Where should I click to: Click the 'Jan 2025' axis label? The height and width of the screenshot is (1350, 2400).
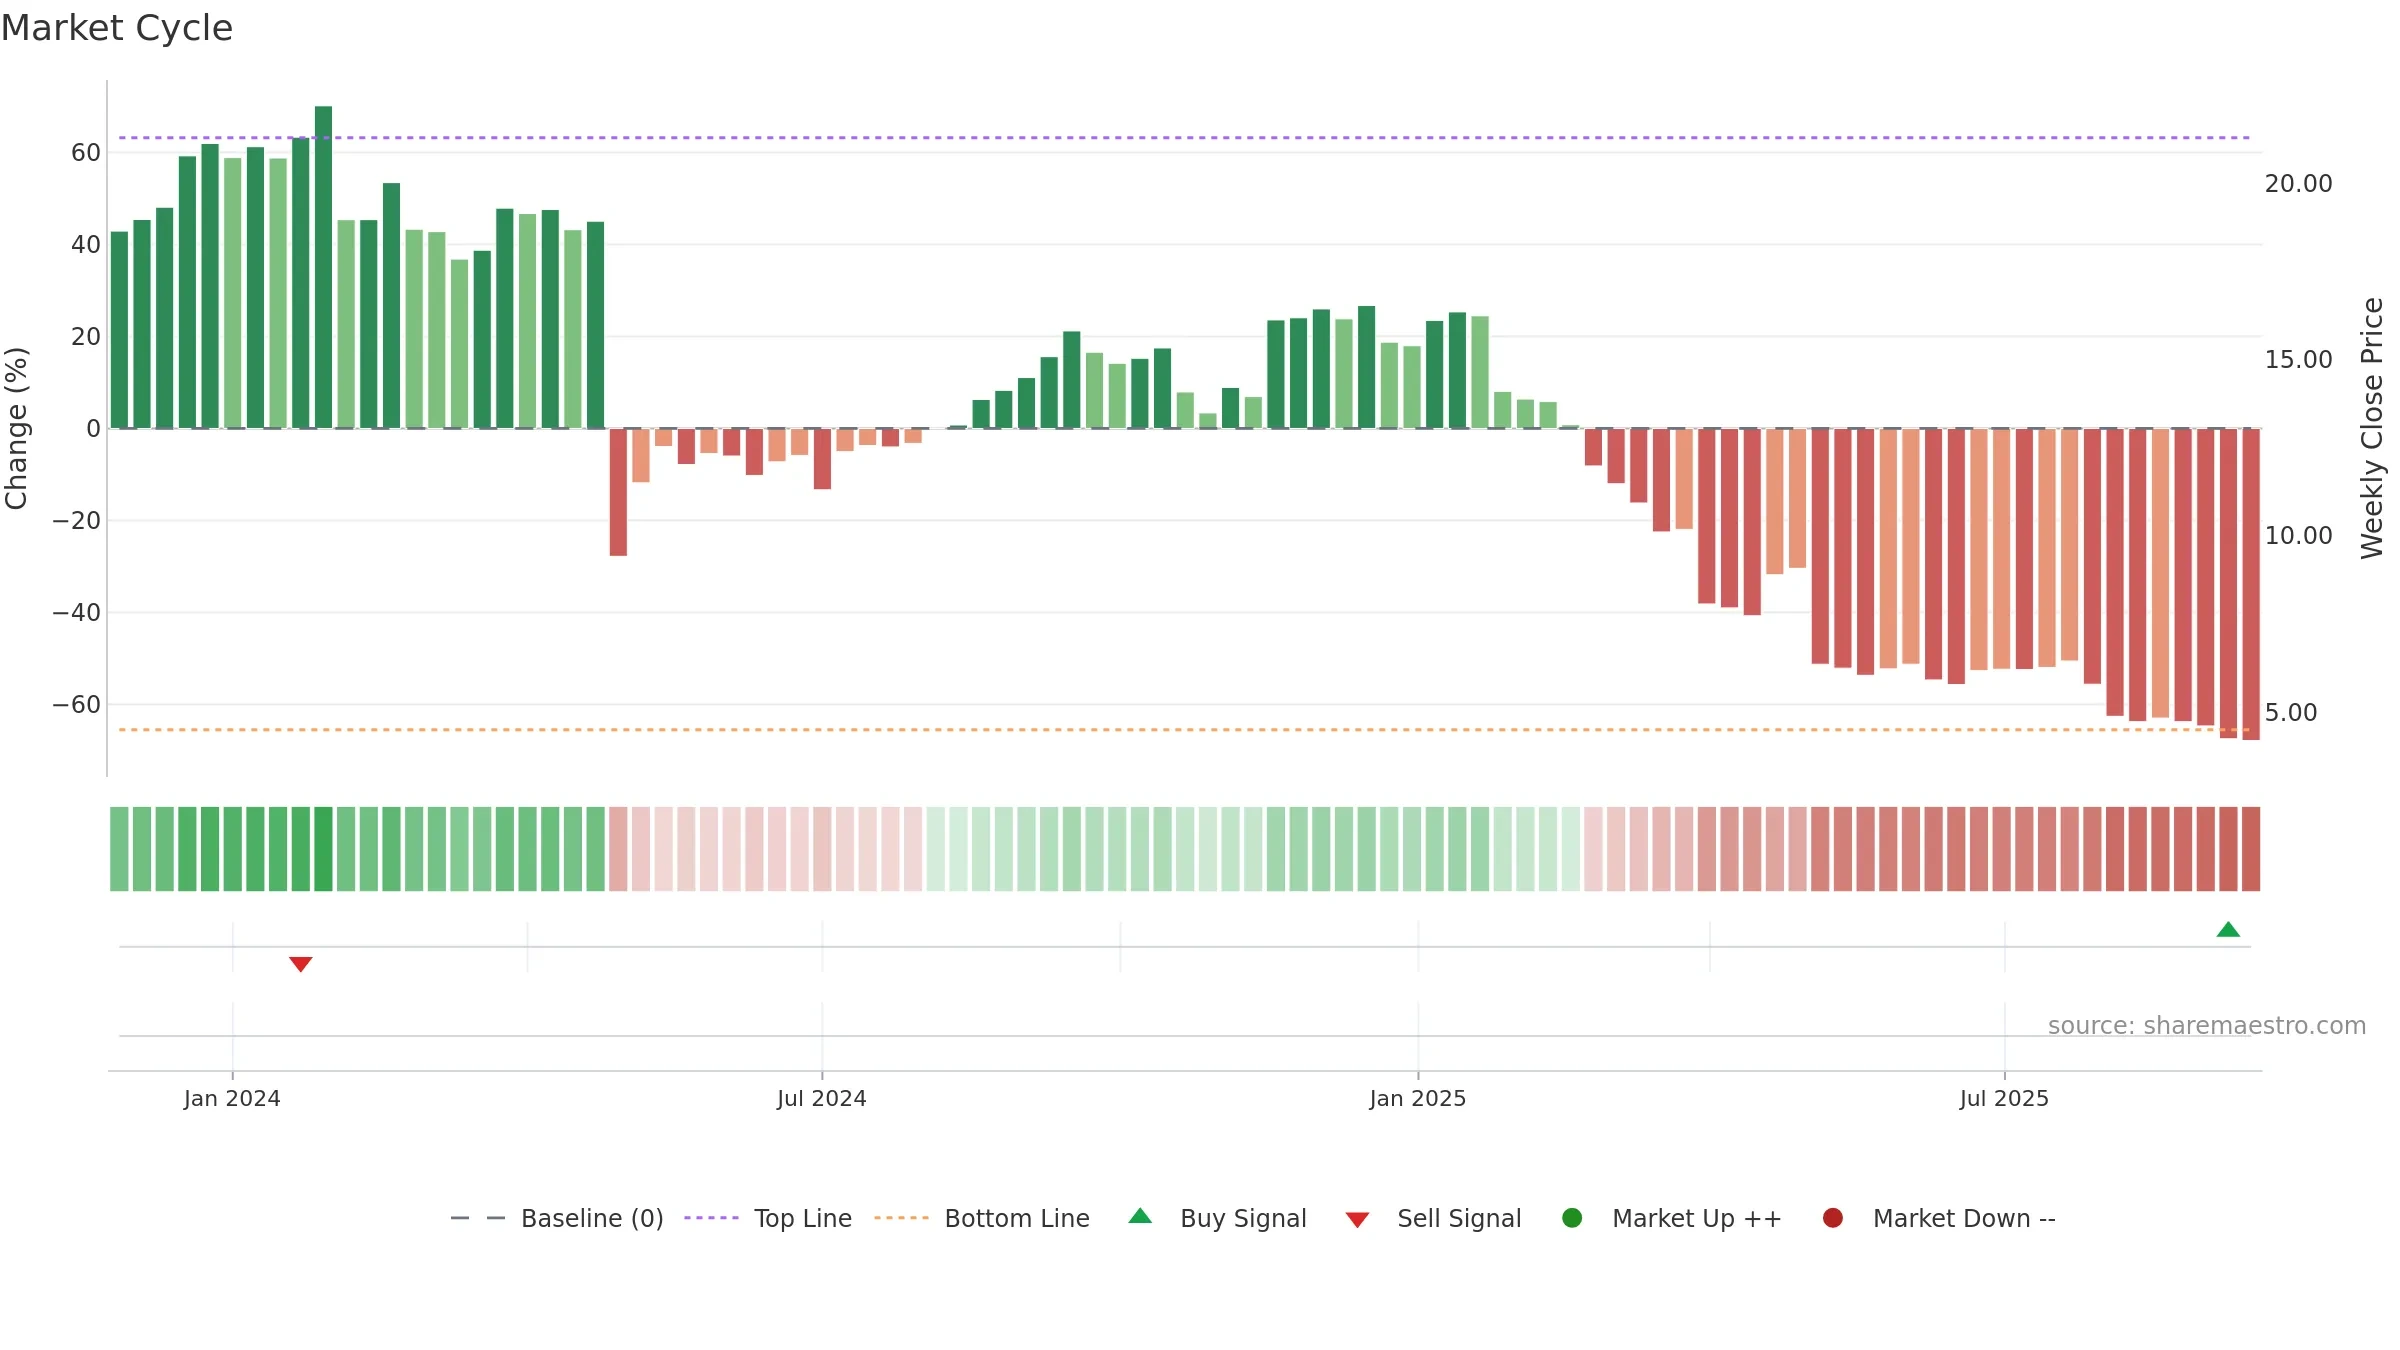click(1418, 1098)
